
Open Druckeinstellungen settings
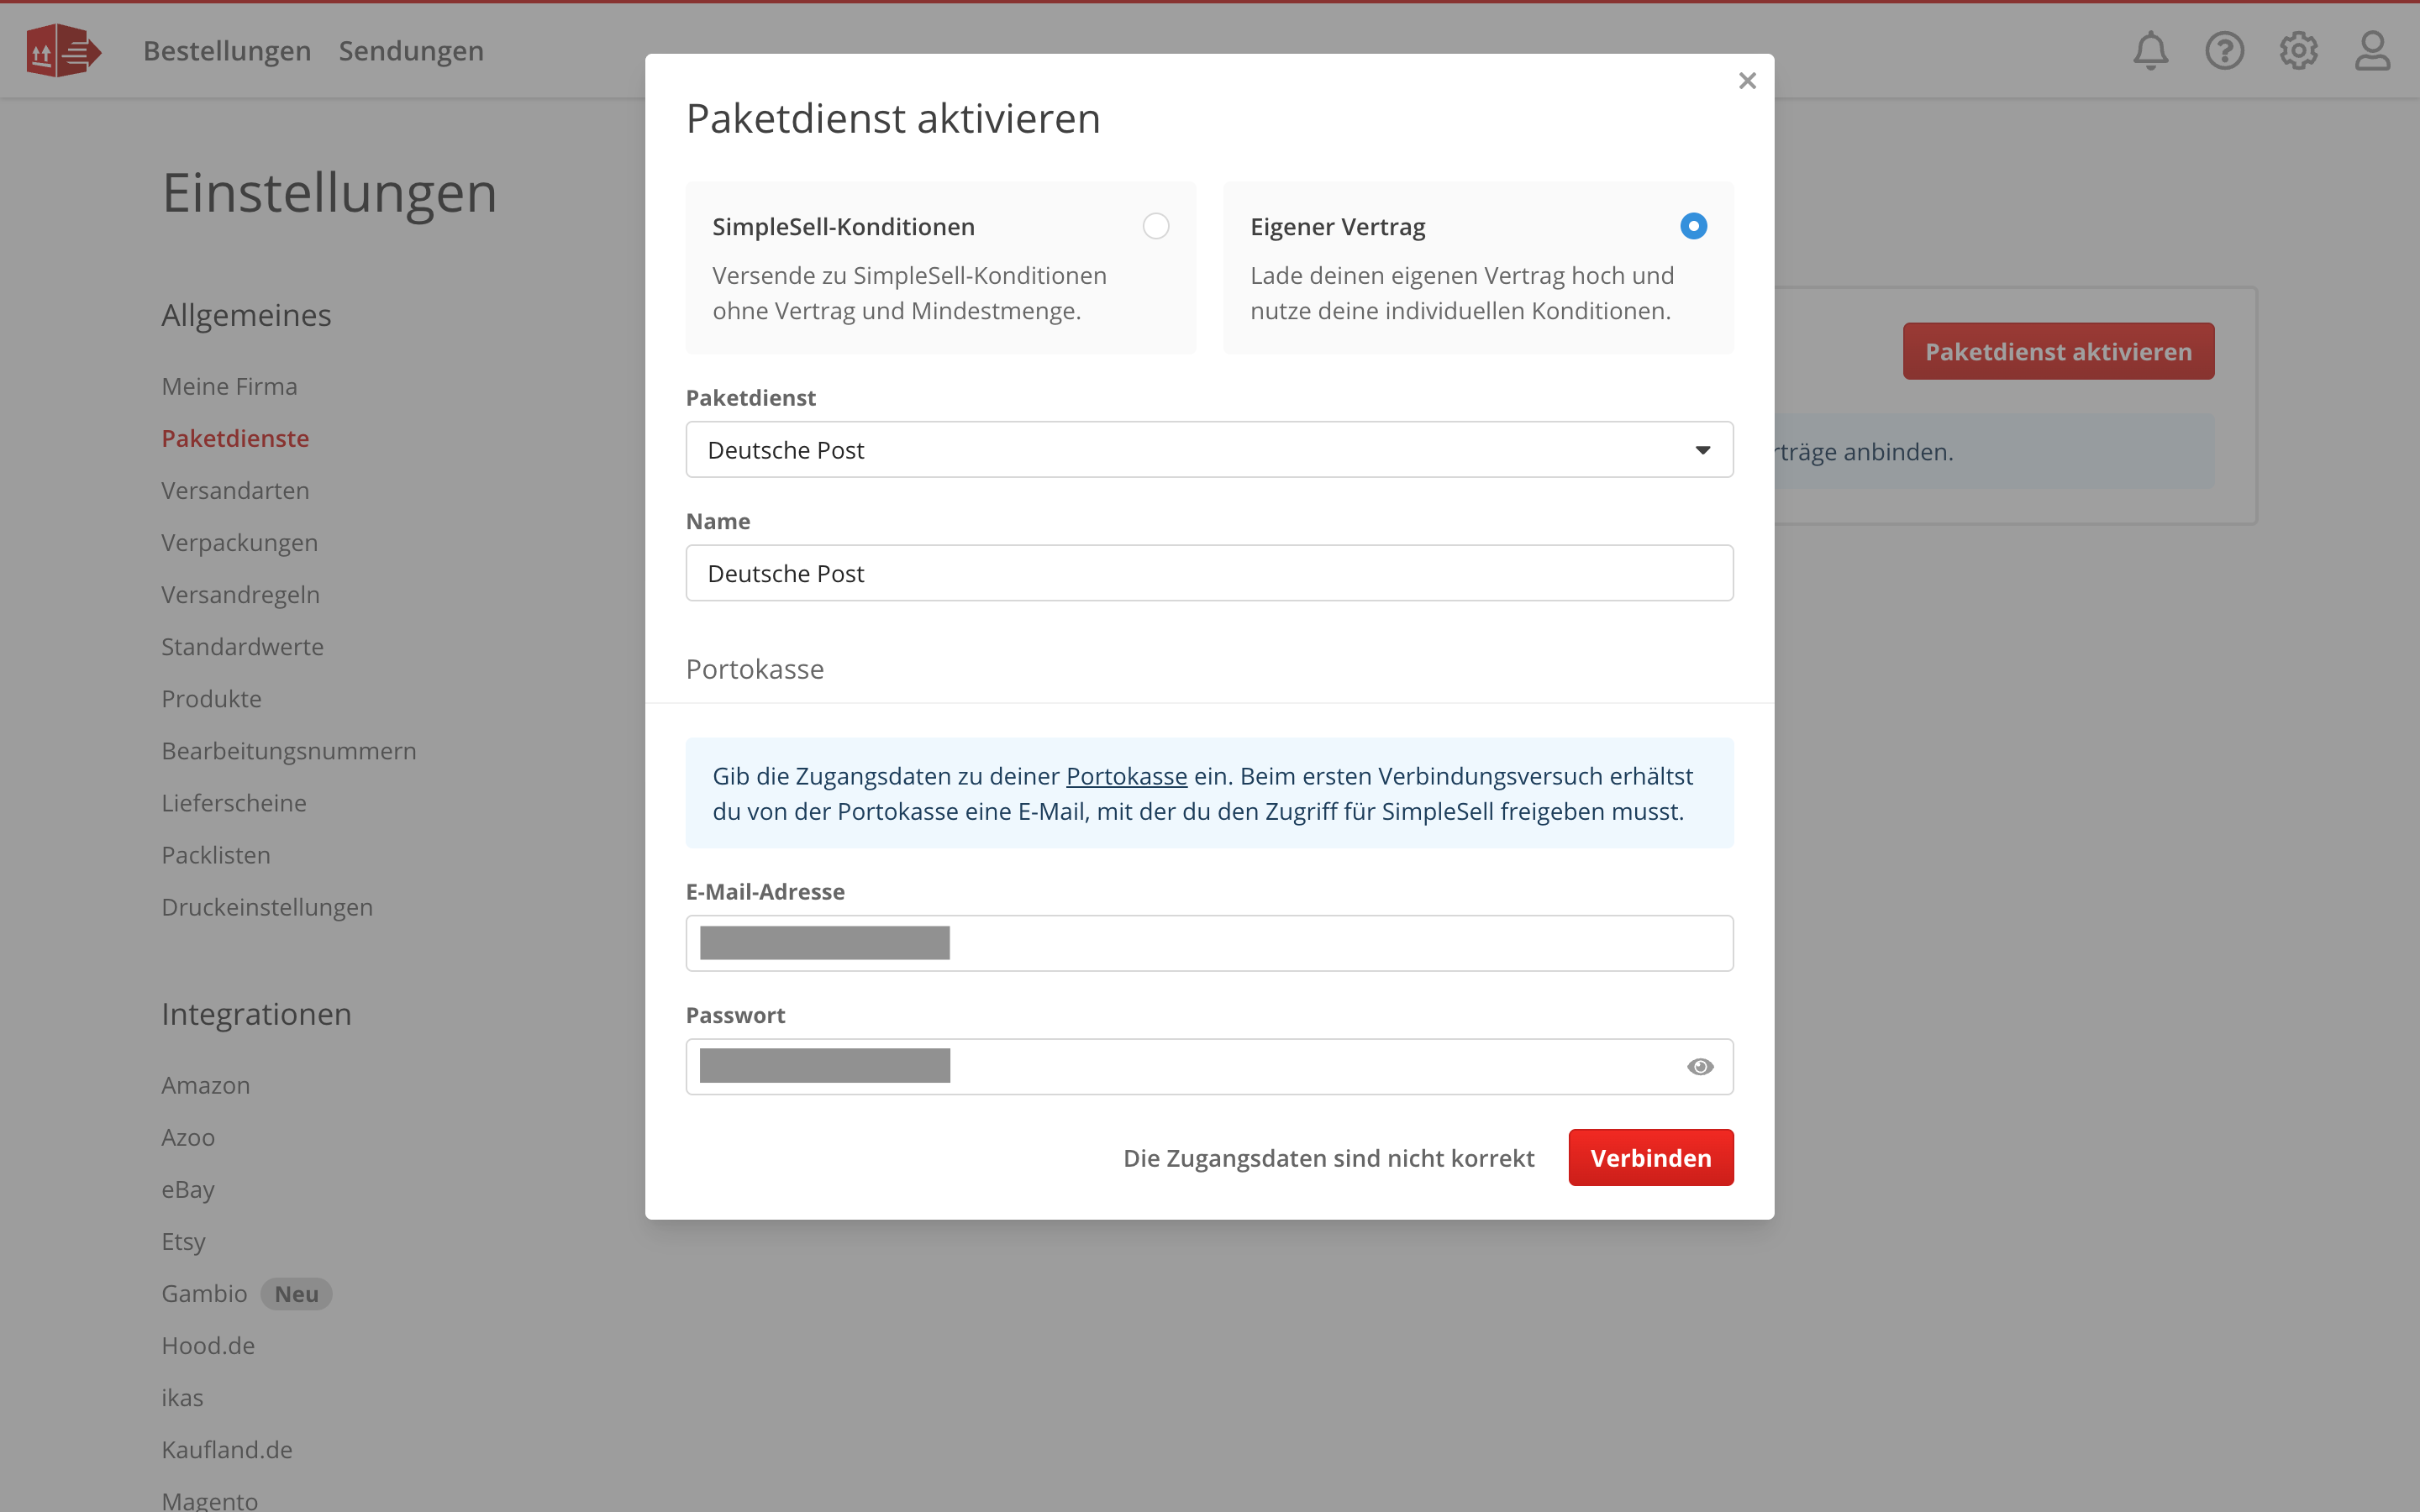(267, 906)
